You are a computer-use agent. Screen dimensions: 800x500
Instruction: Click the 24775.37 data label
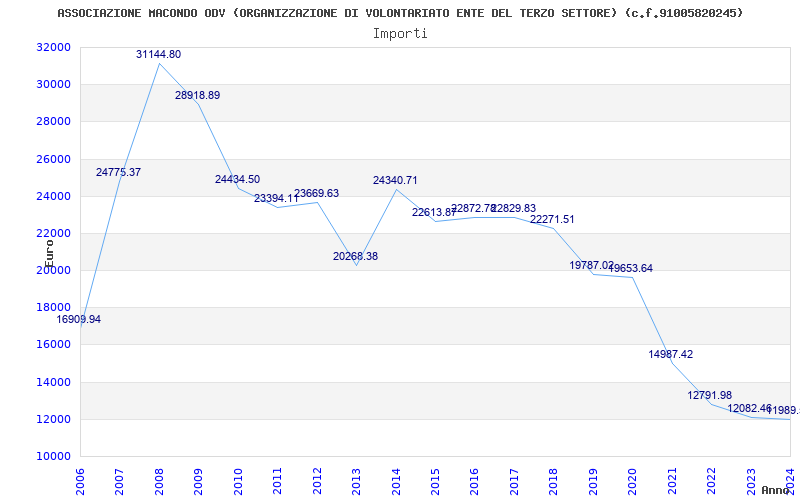(118, 172)
